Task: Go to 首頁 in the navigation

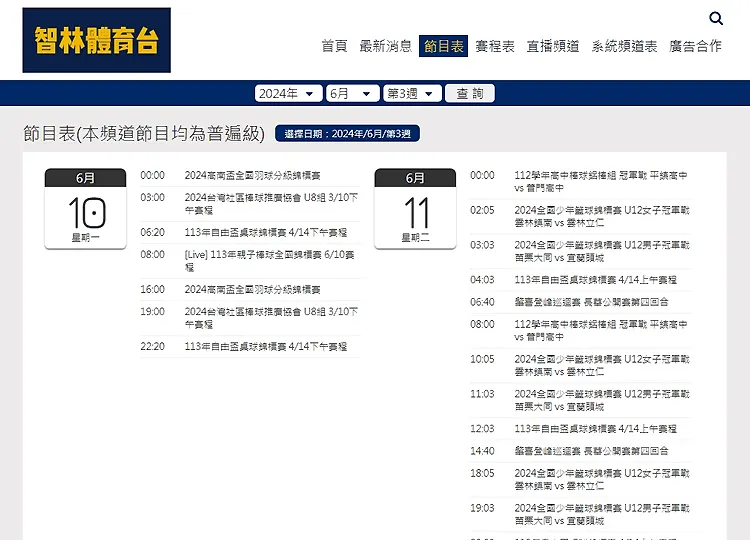Action: point(334,46)
